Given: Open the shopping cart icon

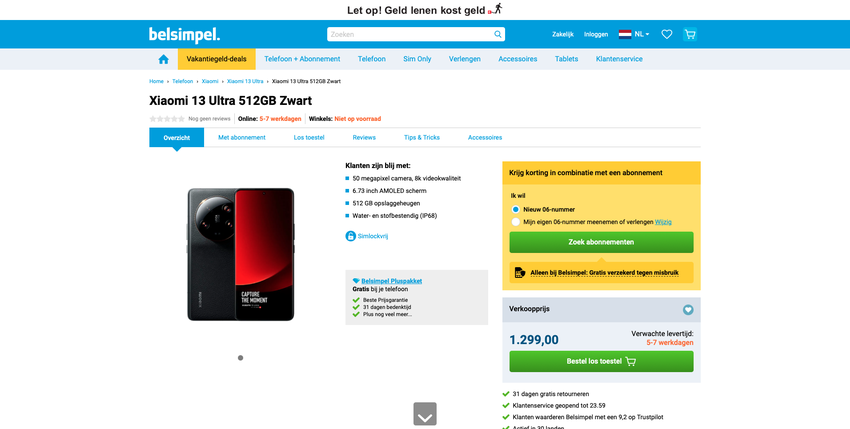Looking at the screenshot, I should click(x=690, y=34).
